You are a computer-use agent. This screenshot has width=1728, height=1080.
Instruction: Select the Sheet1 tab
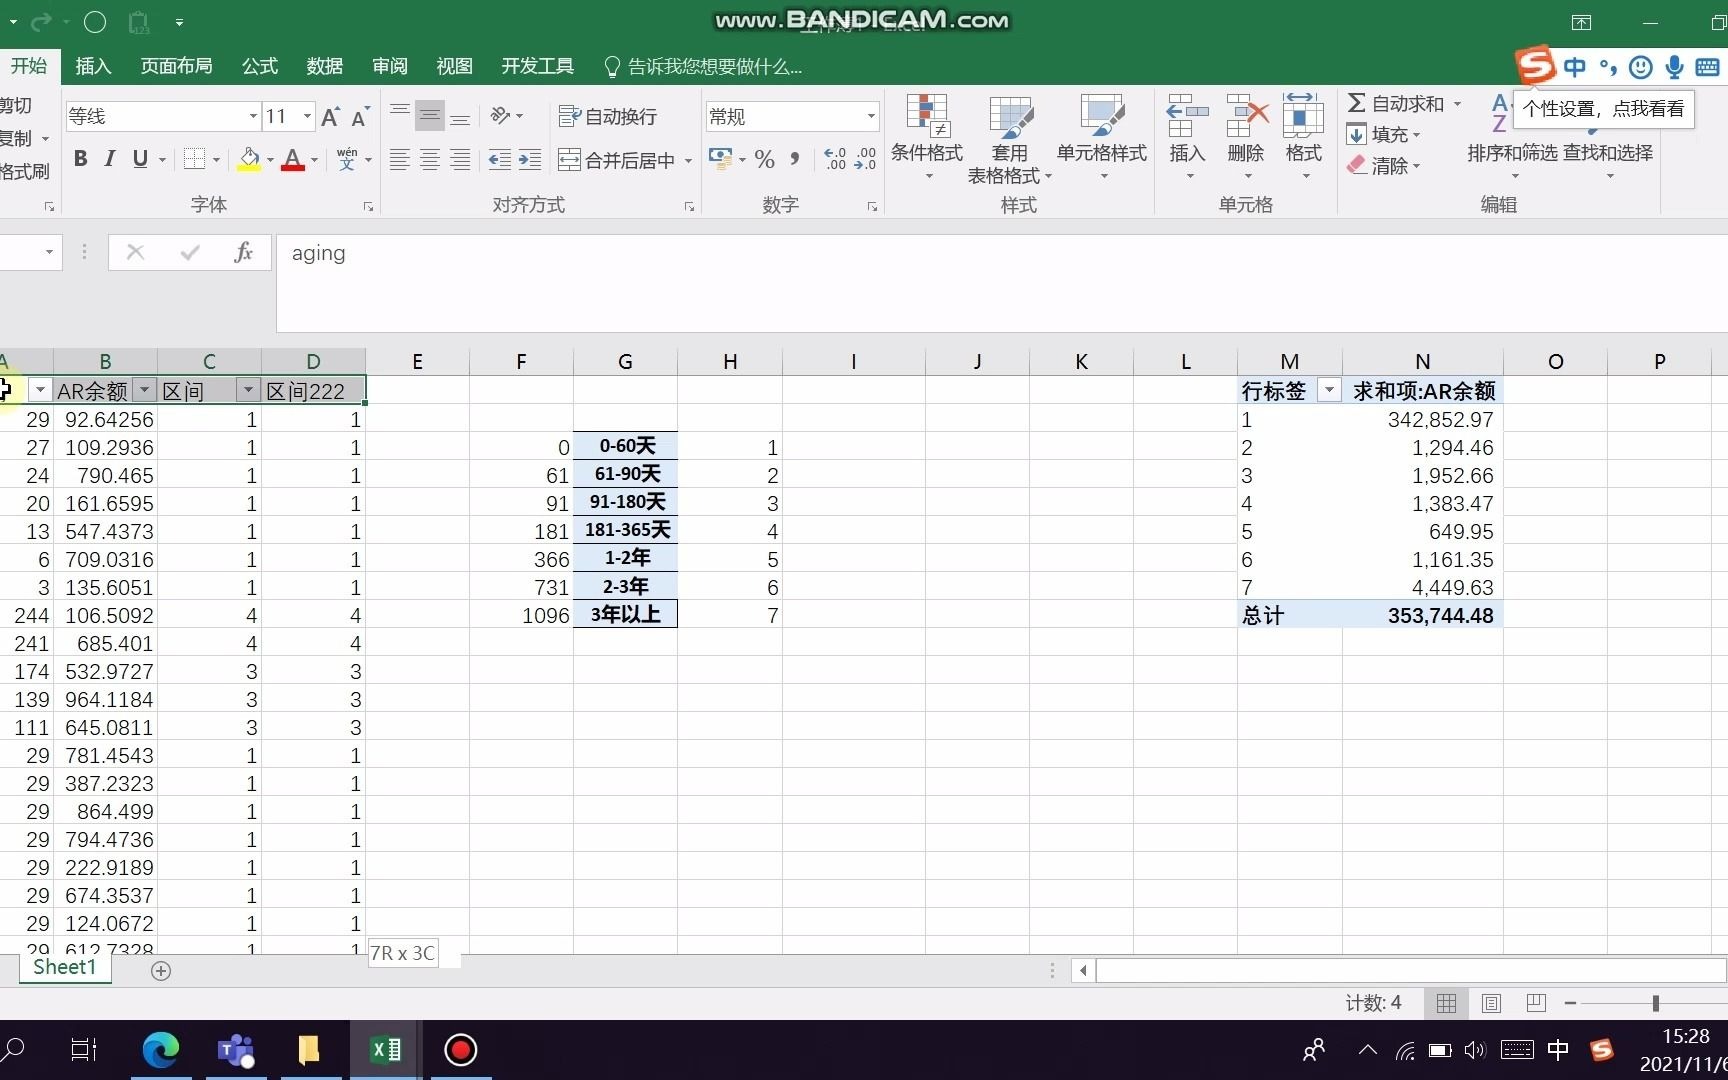pyautogui.click(x=65, y=967)
